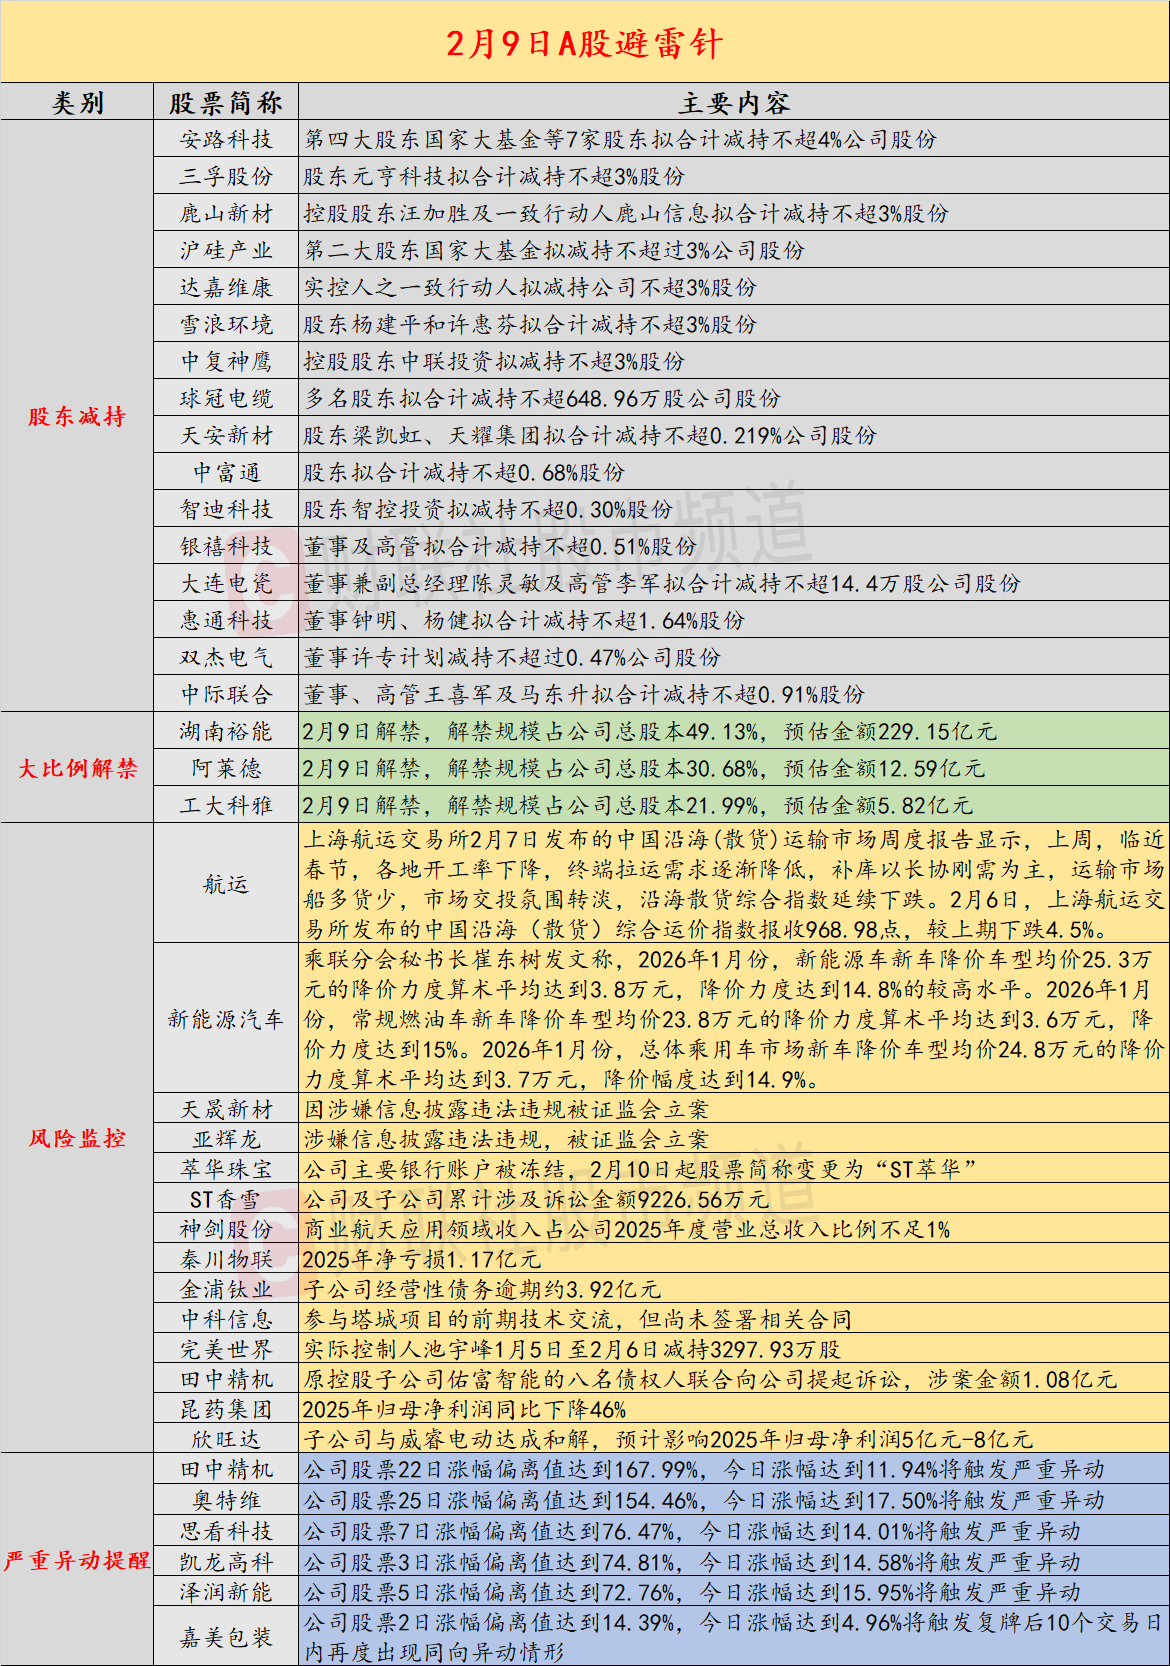Viewport: 1170px width, 1666px height.
Task: Select the '严重异动提醒' category cell
Action: tap(77, 1560)
